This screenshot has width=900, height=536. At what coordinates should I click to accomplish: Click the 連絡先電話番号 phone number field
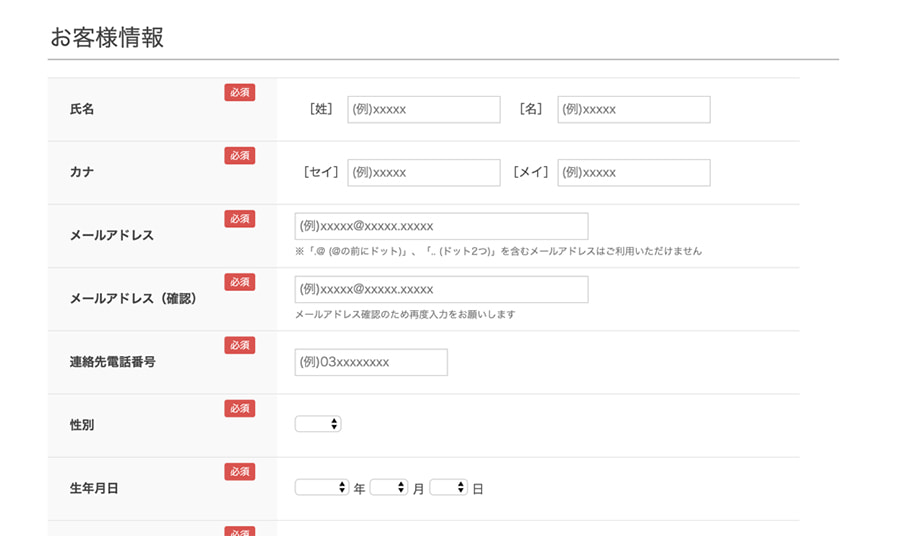click(371, 362)
